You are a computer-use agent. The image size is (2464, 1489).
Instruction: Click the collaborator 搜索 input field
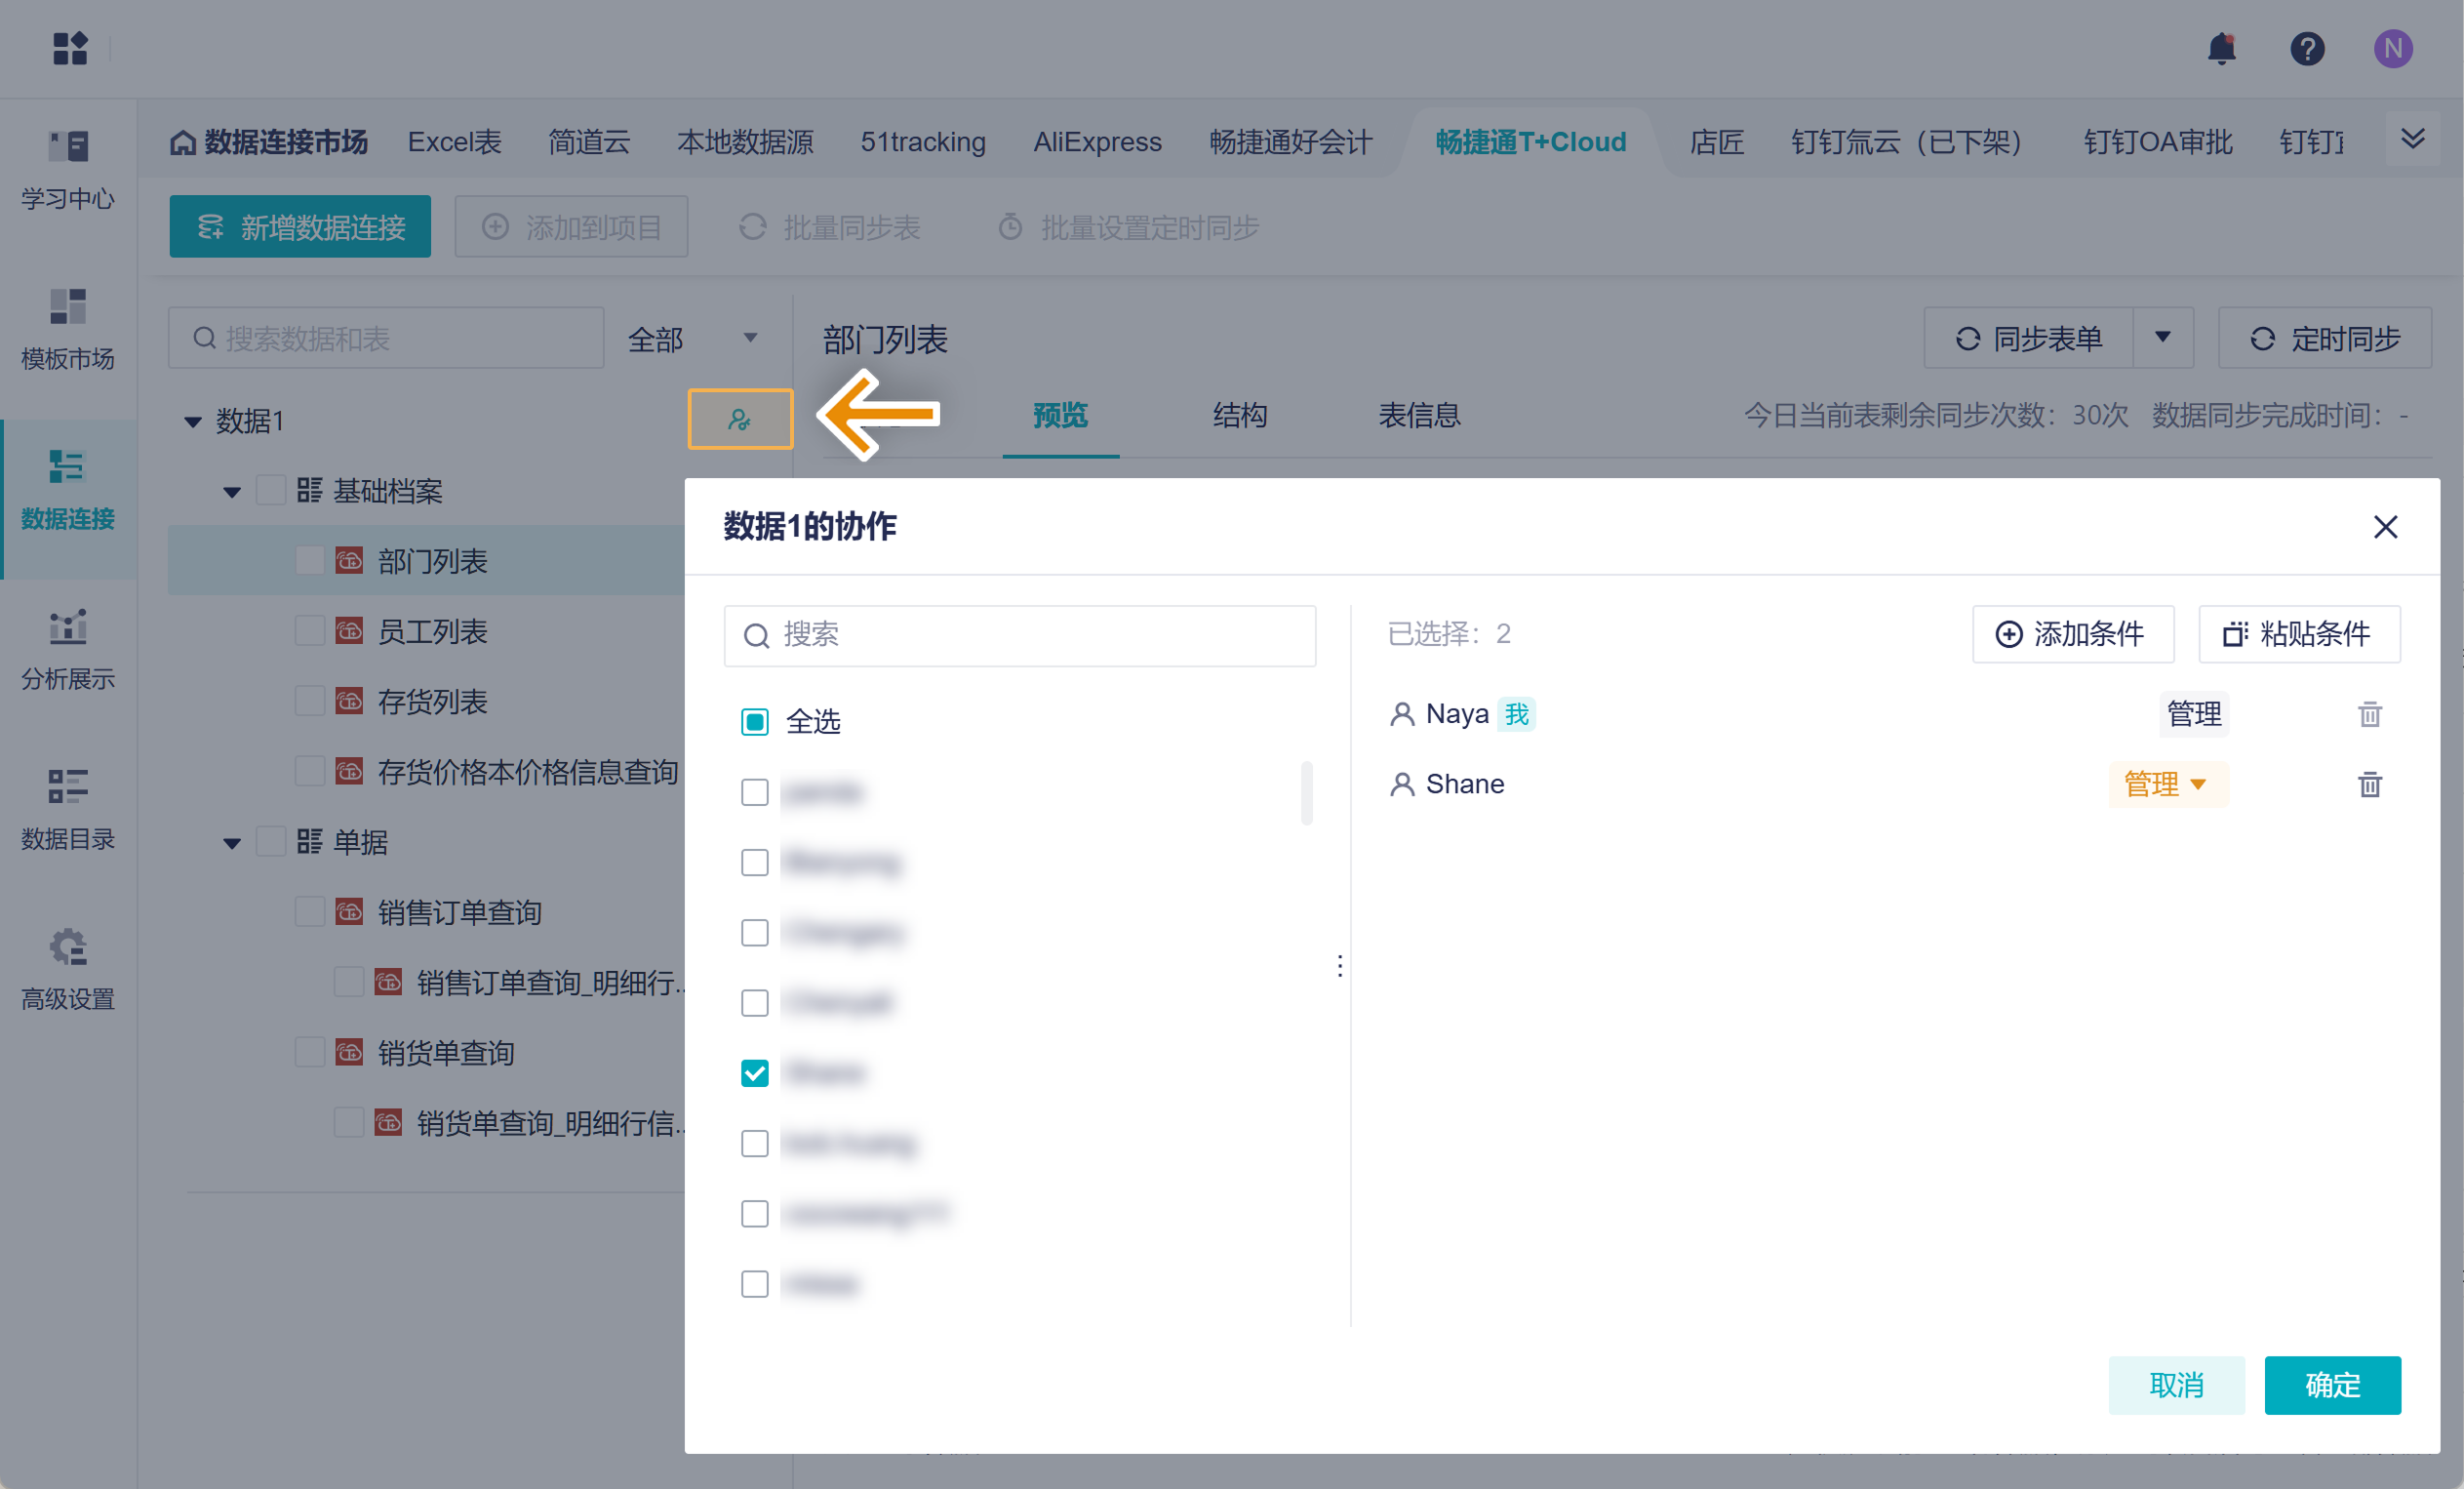click(x=1020, y=635)
